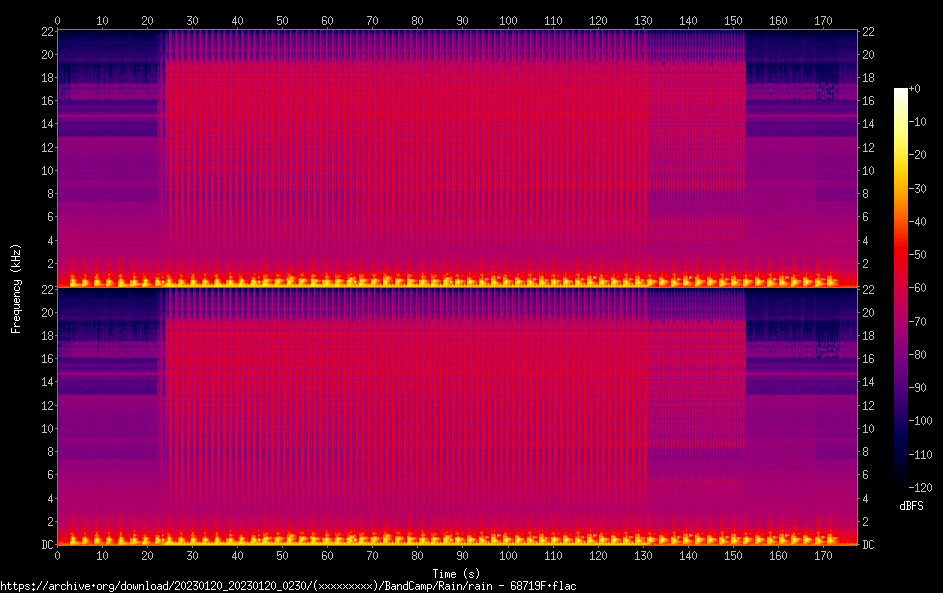Click the 170 tick on the top time axis
943x593 pixels.
coord(822,19)
